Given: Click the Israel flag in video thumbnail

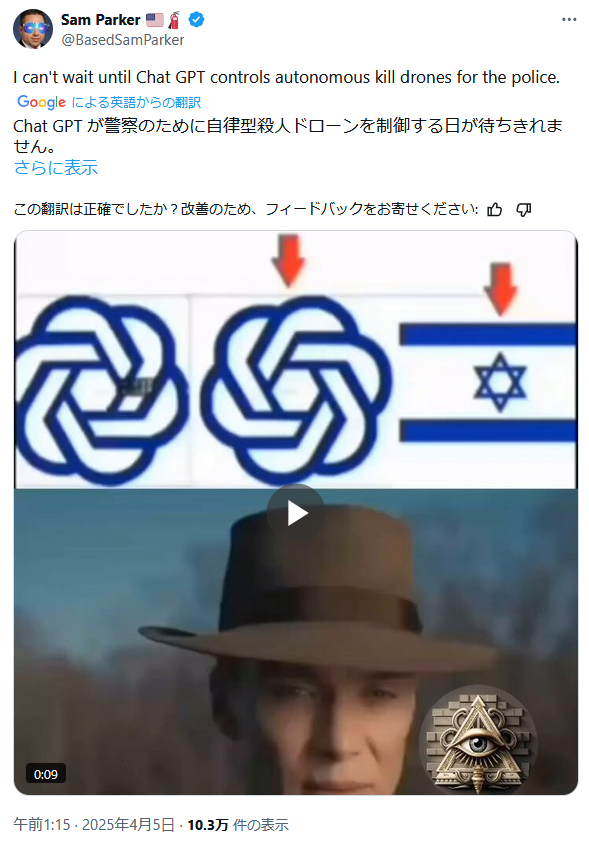Looking at the screenshot, I should click(x=488, y=383).
